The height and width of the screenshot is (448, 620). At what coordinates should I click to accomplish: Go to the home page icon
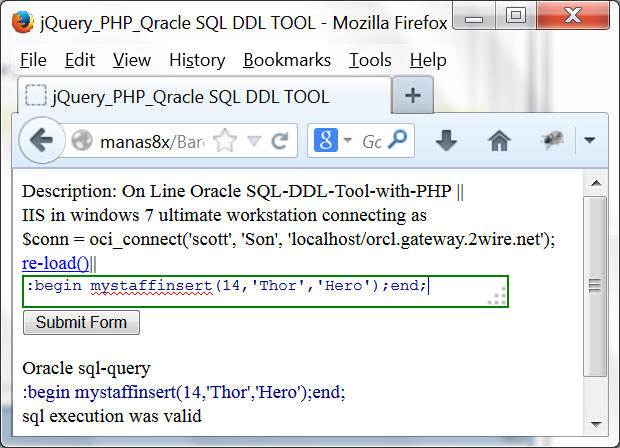(499, 140)
